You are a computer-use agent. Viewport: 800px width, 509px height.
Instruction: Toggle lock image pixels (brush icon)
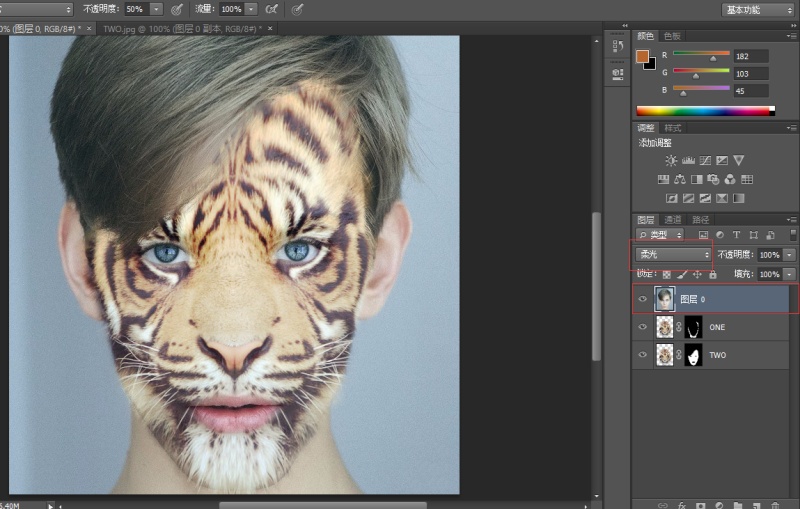click(682, 274)
